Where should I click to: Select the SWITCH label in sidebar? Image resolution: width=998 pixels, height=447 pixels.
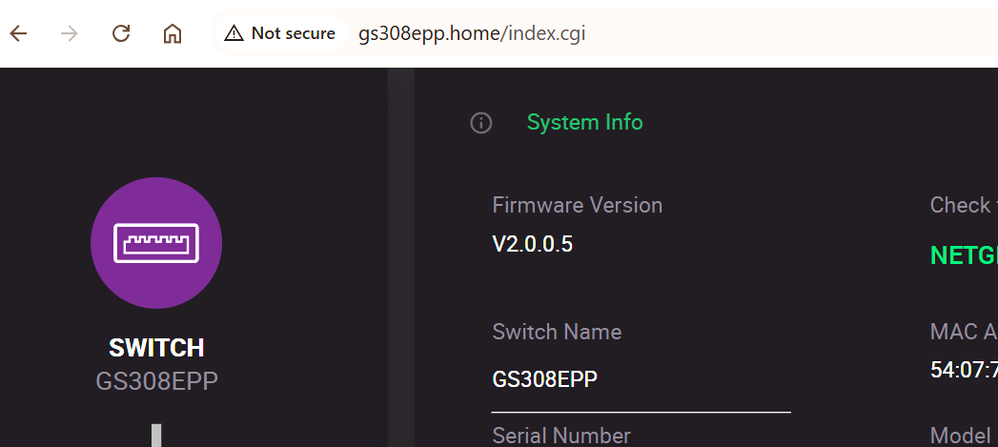click(156, 348)
